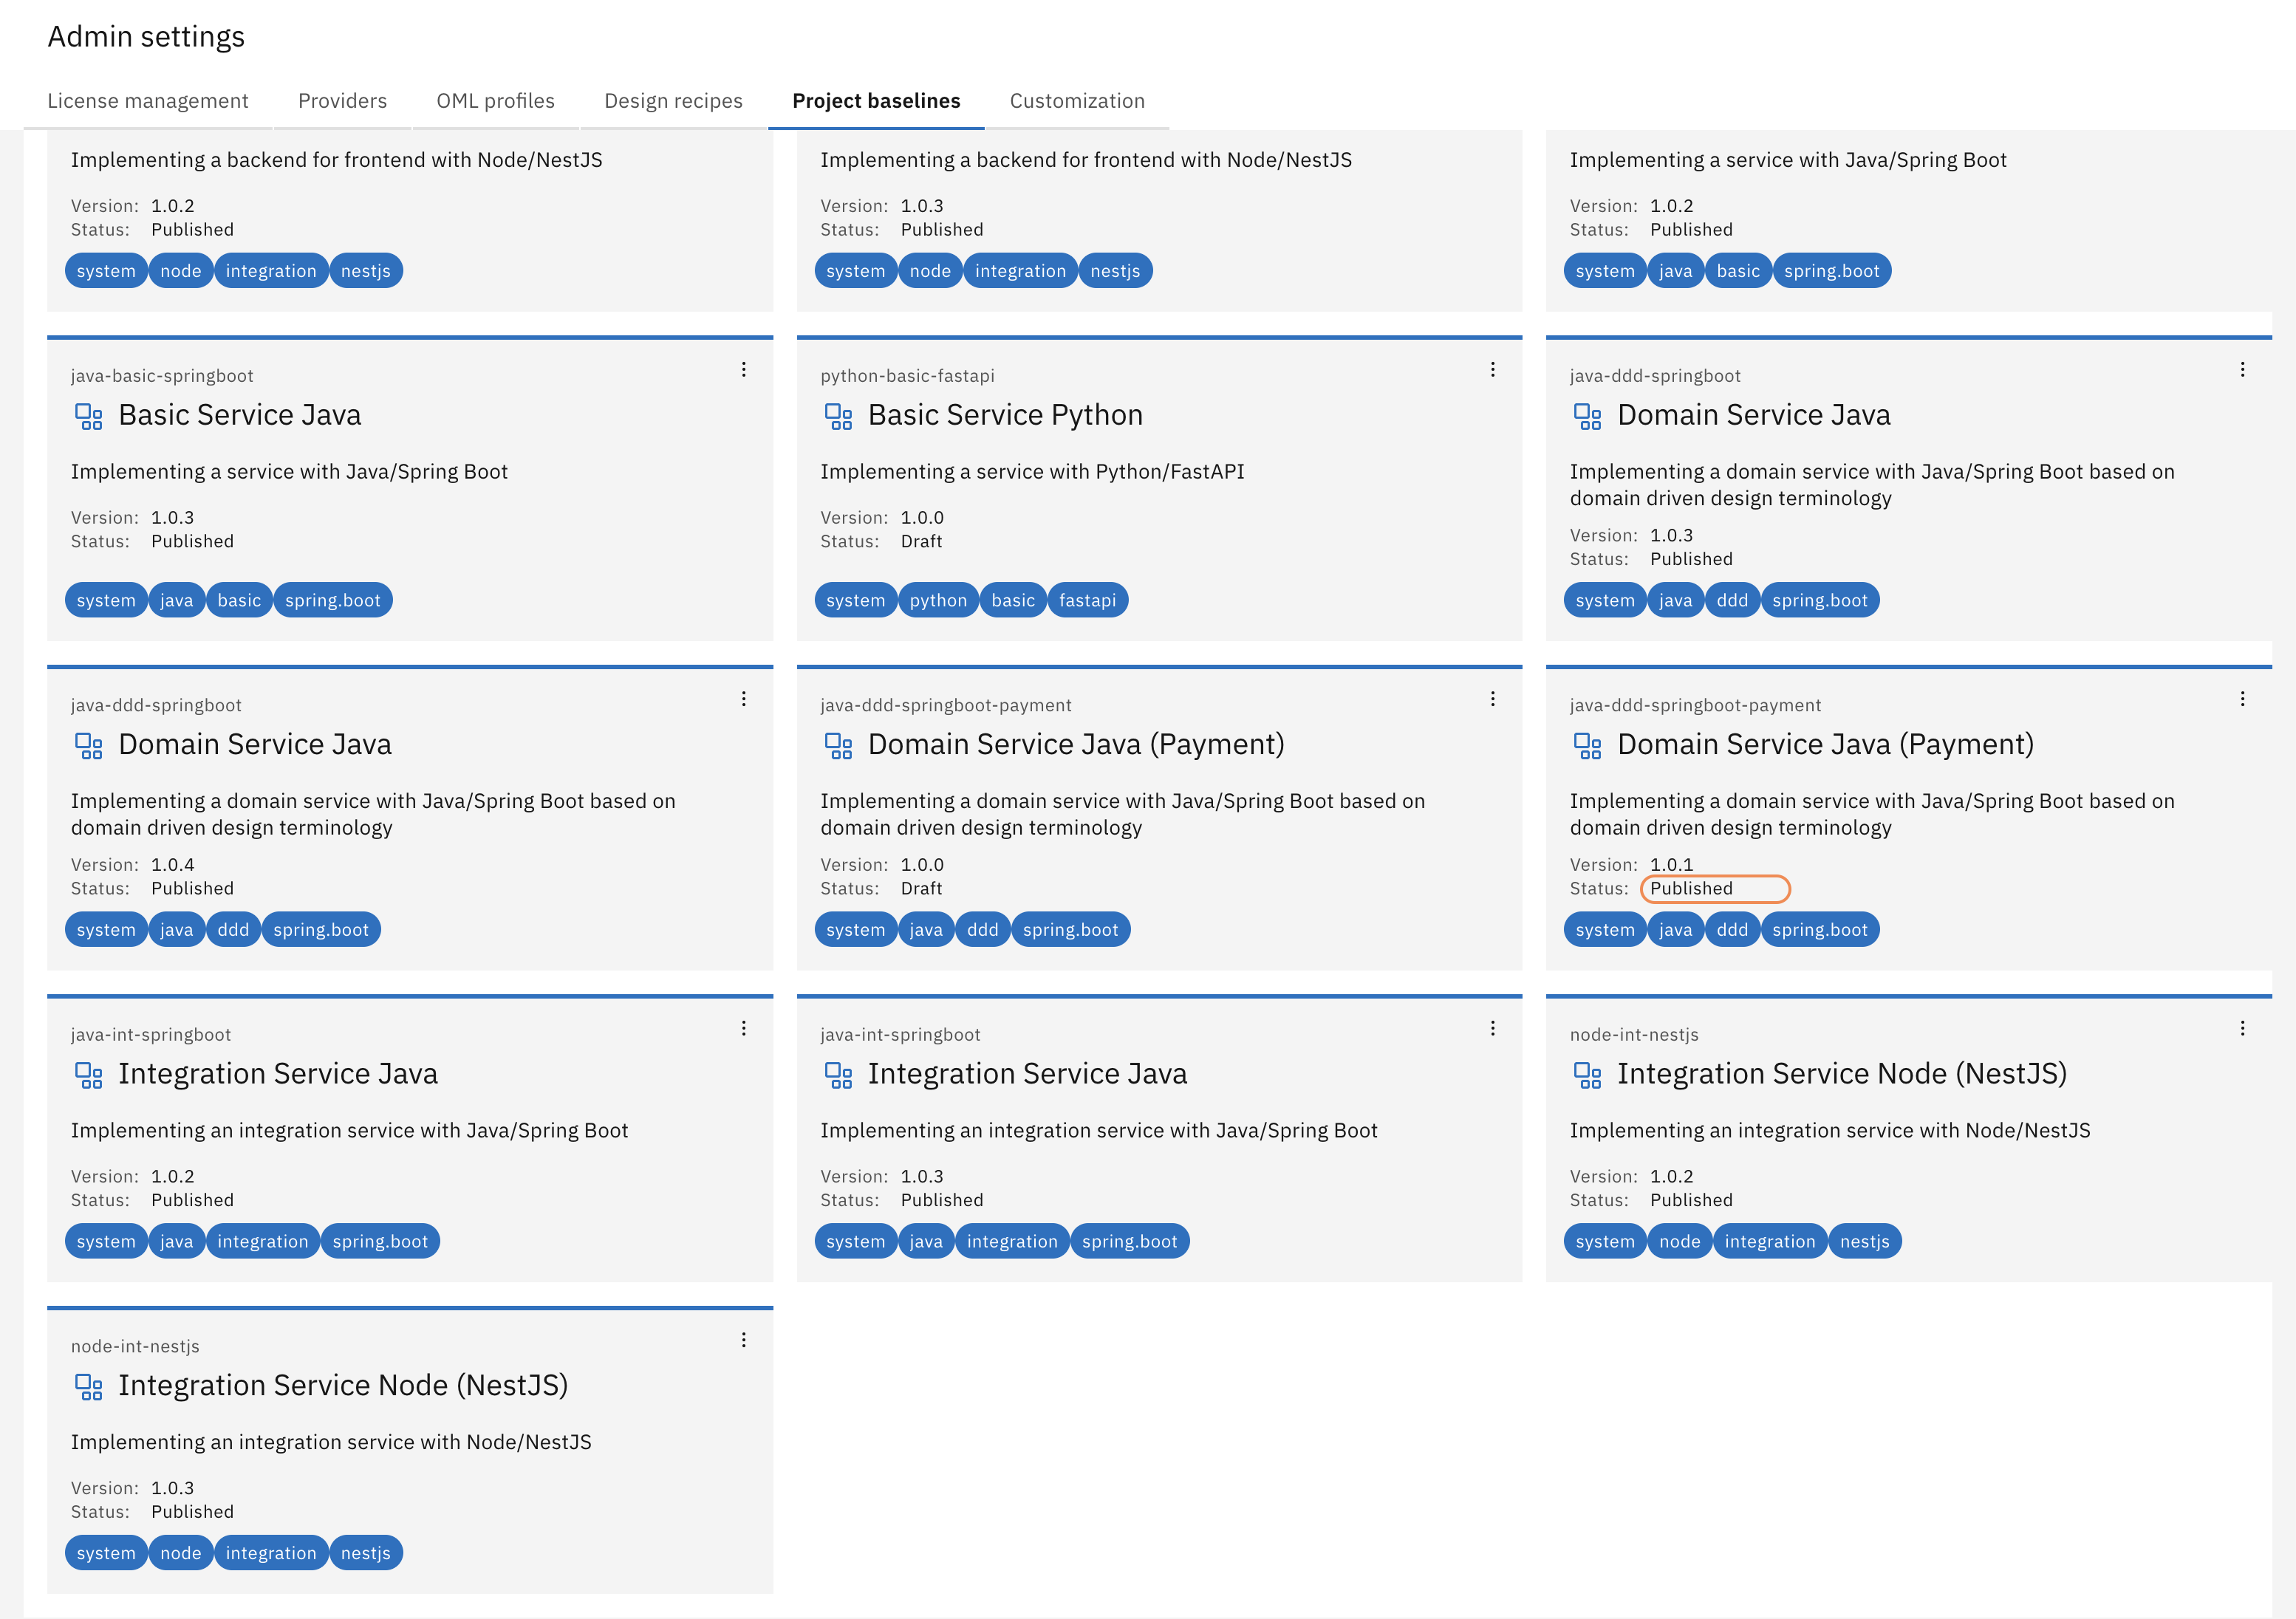Screen dimensions: 2296x1619
Task: Click version 1.0.4 on Domain Service Java card
Action: [173, 865]
